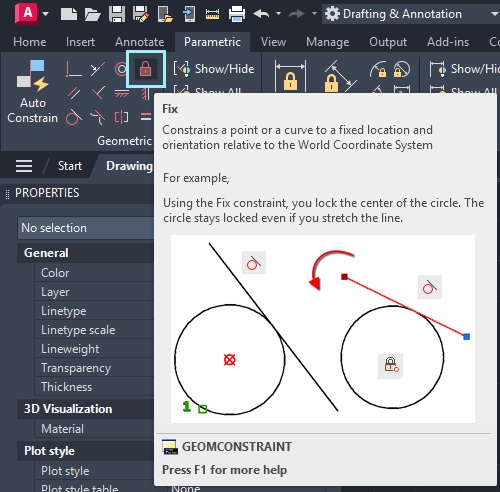This screenshot has height=492, width=500.
Task: Select the Thickness property row
Action: click(x=95, y=387)
